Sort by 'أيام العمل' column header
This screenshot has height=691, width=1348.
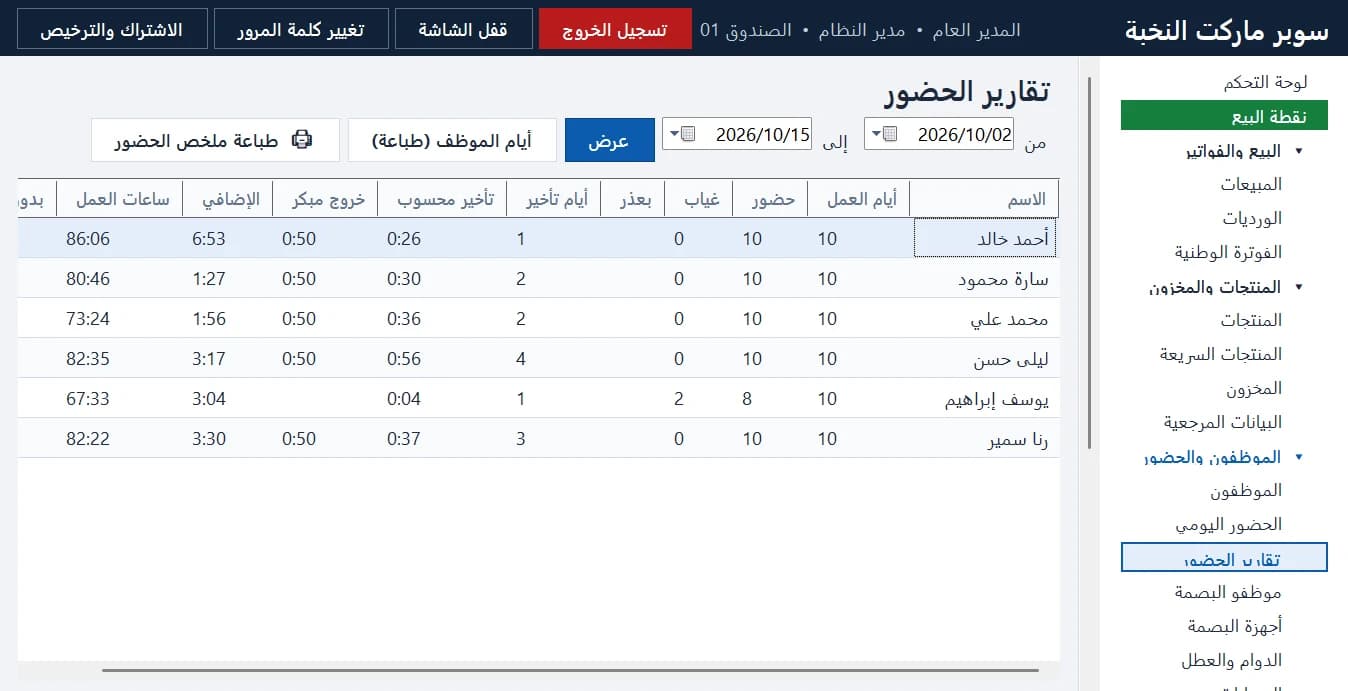[x=859, y=199]
